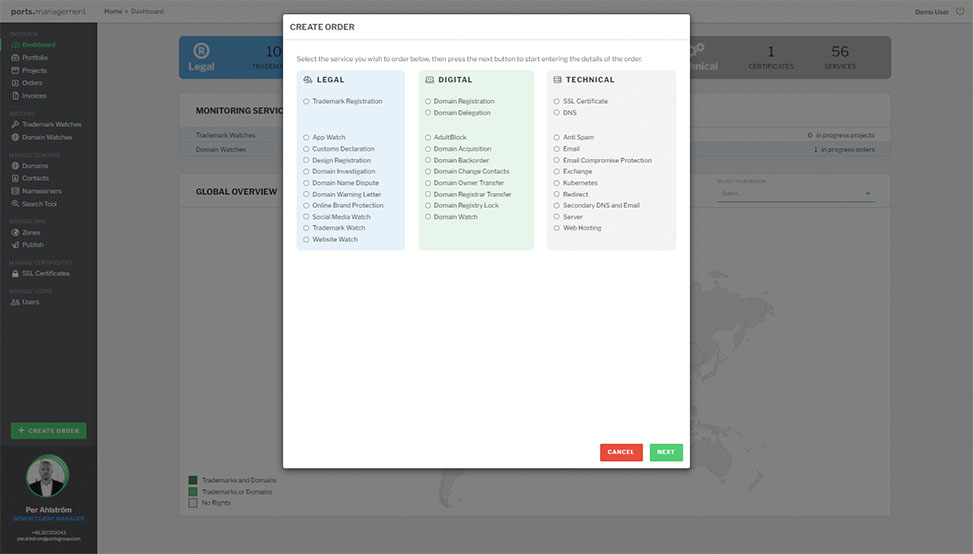Open the Projects menu item
Image resolution: width=973 pixels, height=554 pixels.
point(35,70)
